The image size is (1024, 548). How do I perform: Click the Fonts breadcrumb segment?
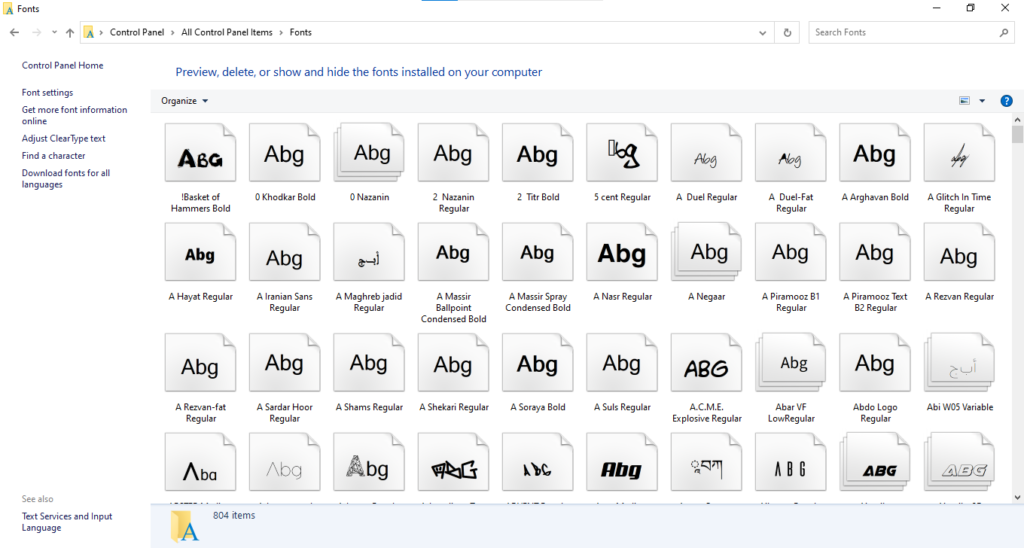click(x=300, y=32)
